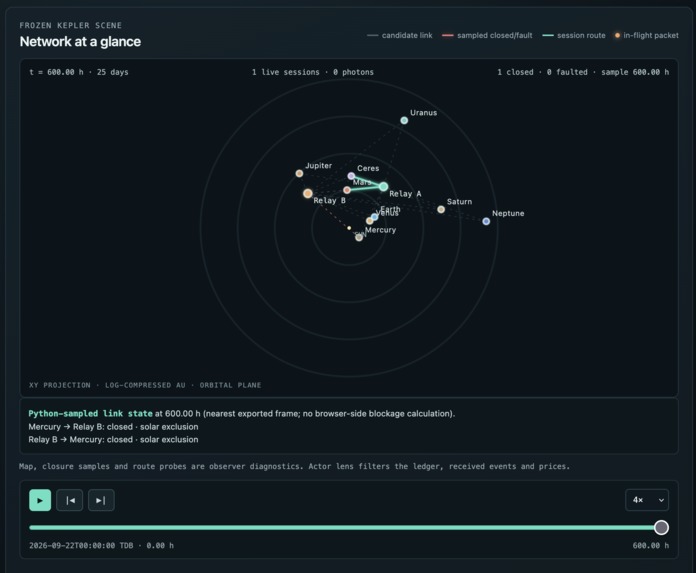Image resolution: width=696 pixels, height=573 pixels.
Task: Select the Jupiter node
Action: [x=299, y=173]
